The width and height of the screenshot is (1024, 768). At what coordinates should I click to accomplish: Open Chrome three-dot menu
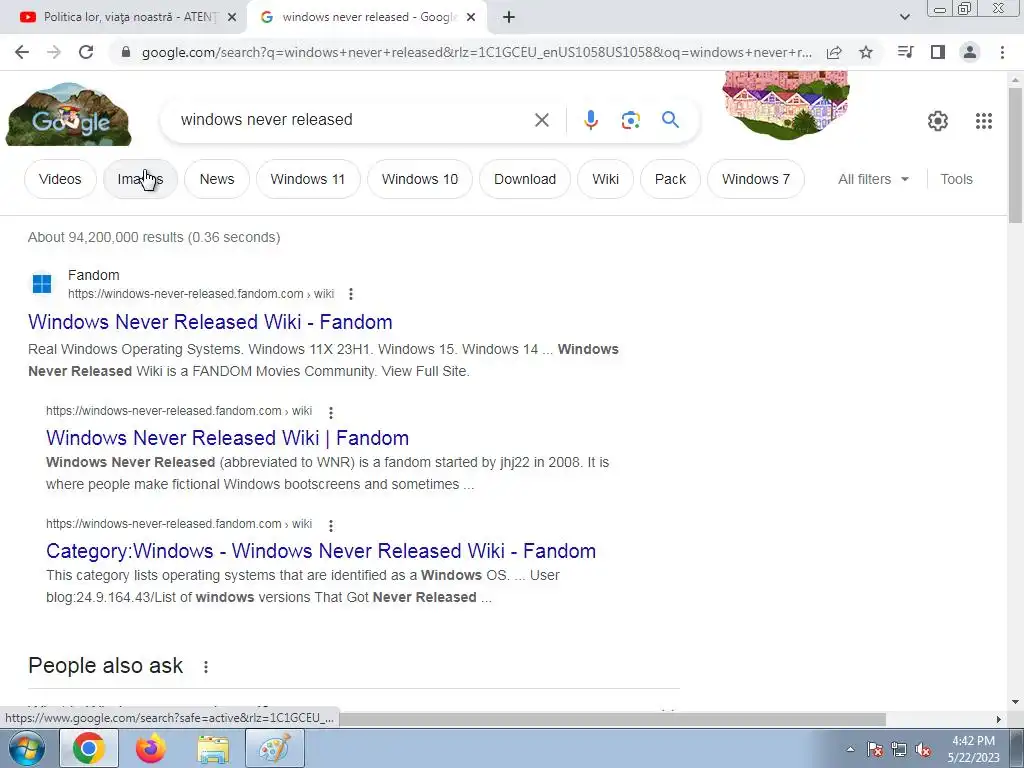(1002, 52)
